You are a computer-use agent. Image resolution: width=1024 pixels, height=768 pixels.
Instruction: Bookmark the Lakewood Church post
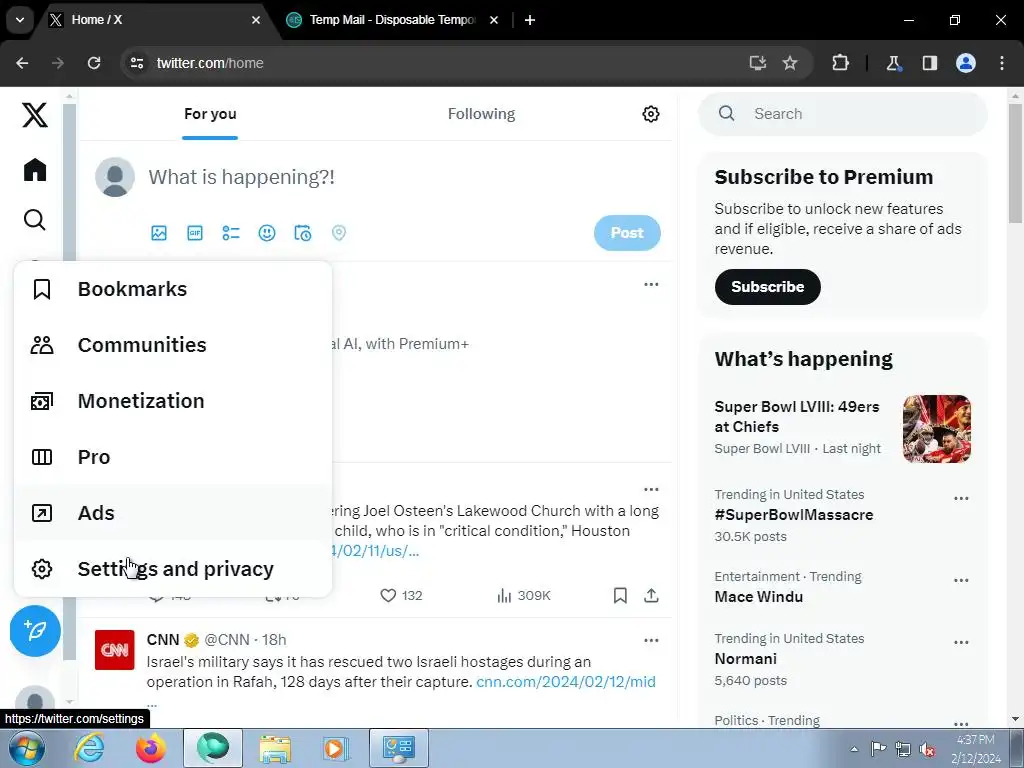[620, 596]
